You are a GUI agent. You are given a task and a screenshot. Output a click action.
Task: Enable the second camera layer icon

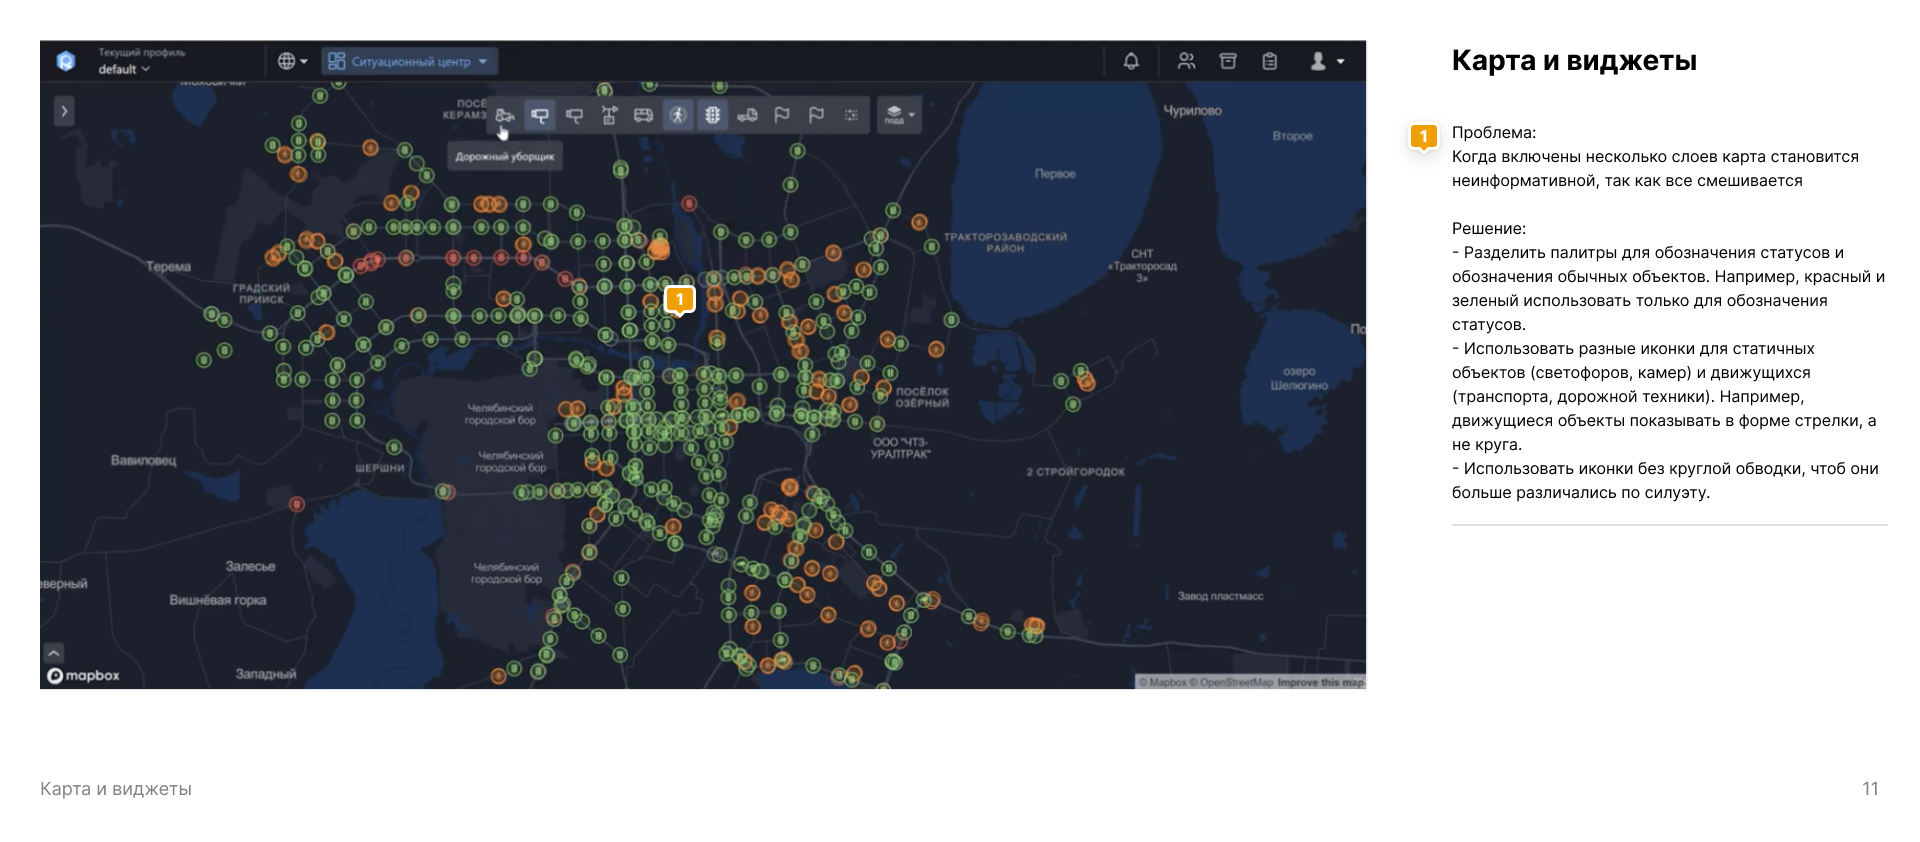pos(574,116)
